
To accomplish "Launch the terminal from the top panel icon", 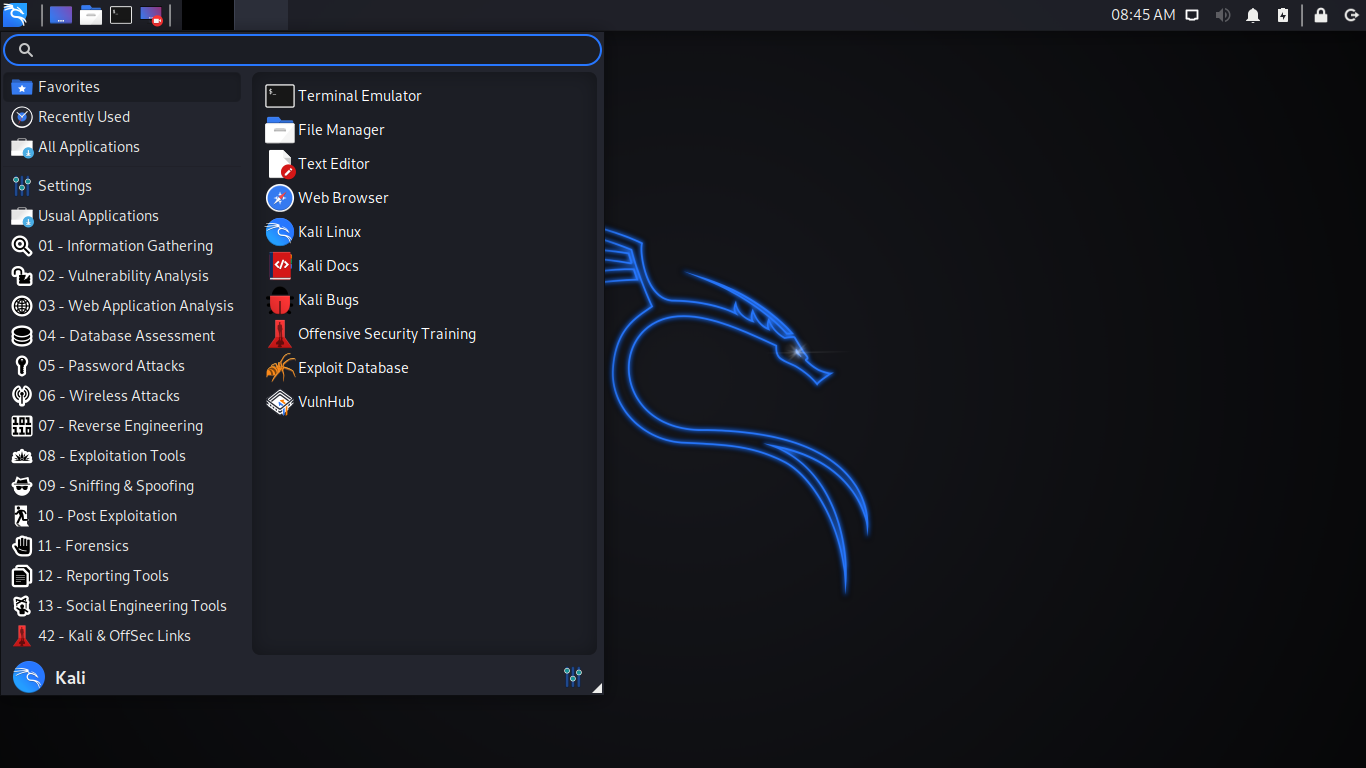I will pos(121,15).
